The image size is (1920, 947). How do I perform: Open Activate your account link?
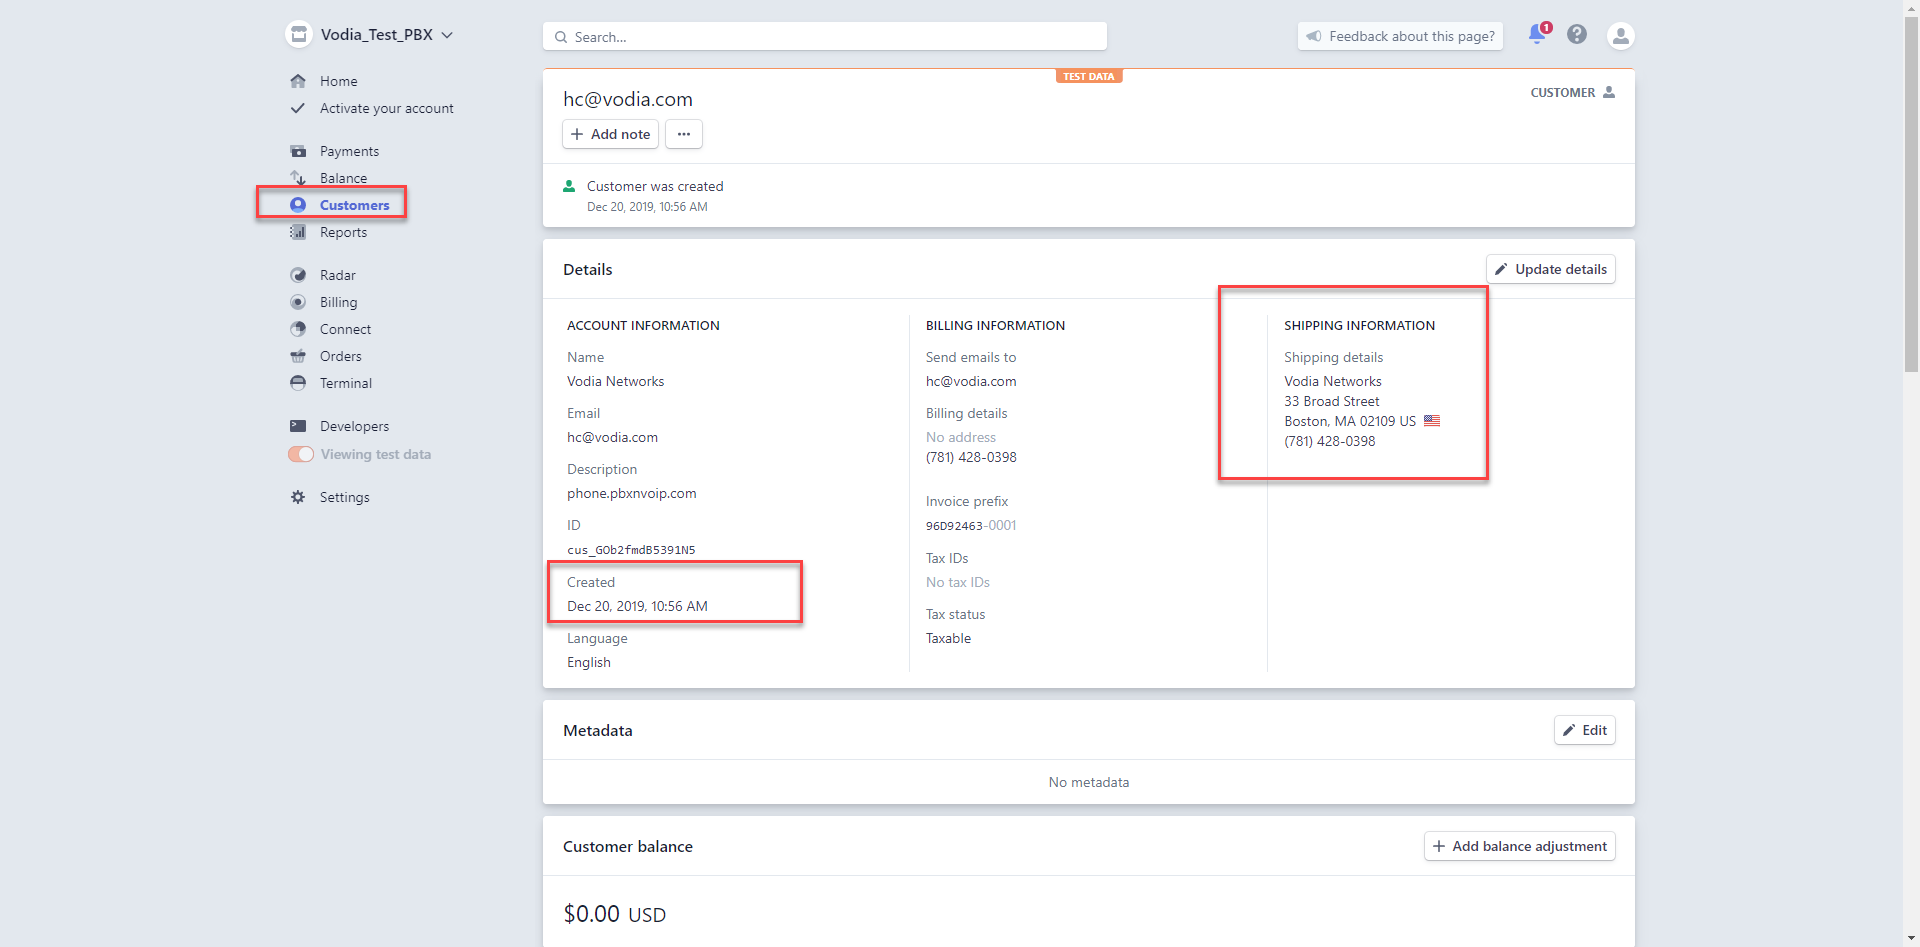click(x=386, y=108)
